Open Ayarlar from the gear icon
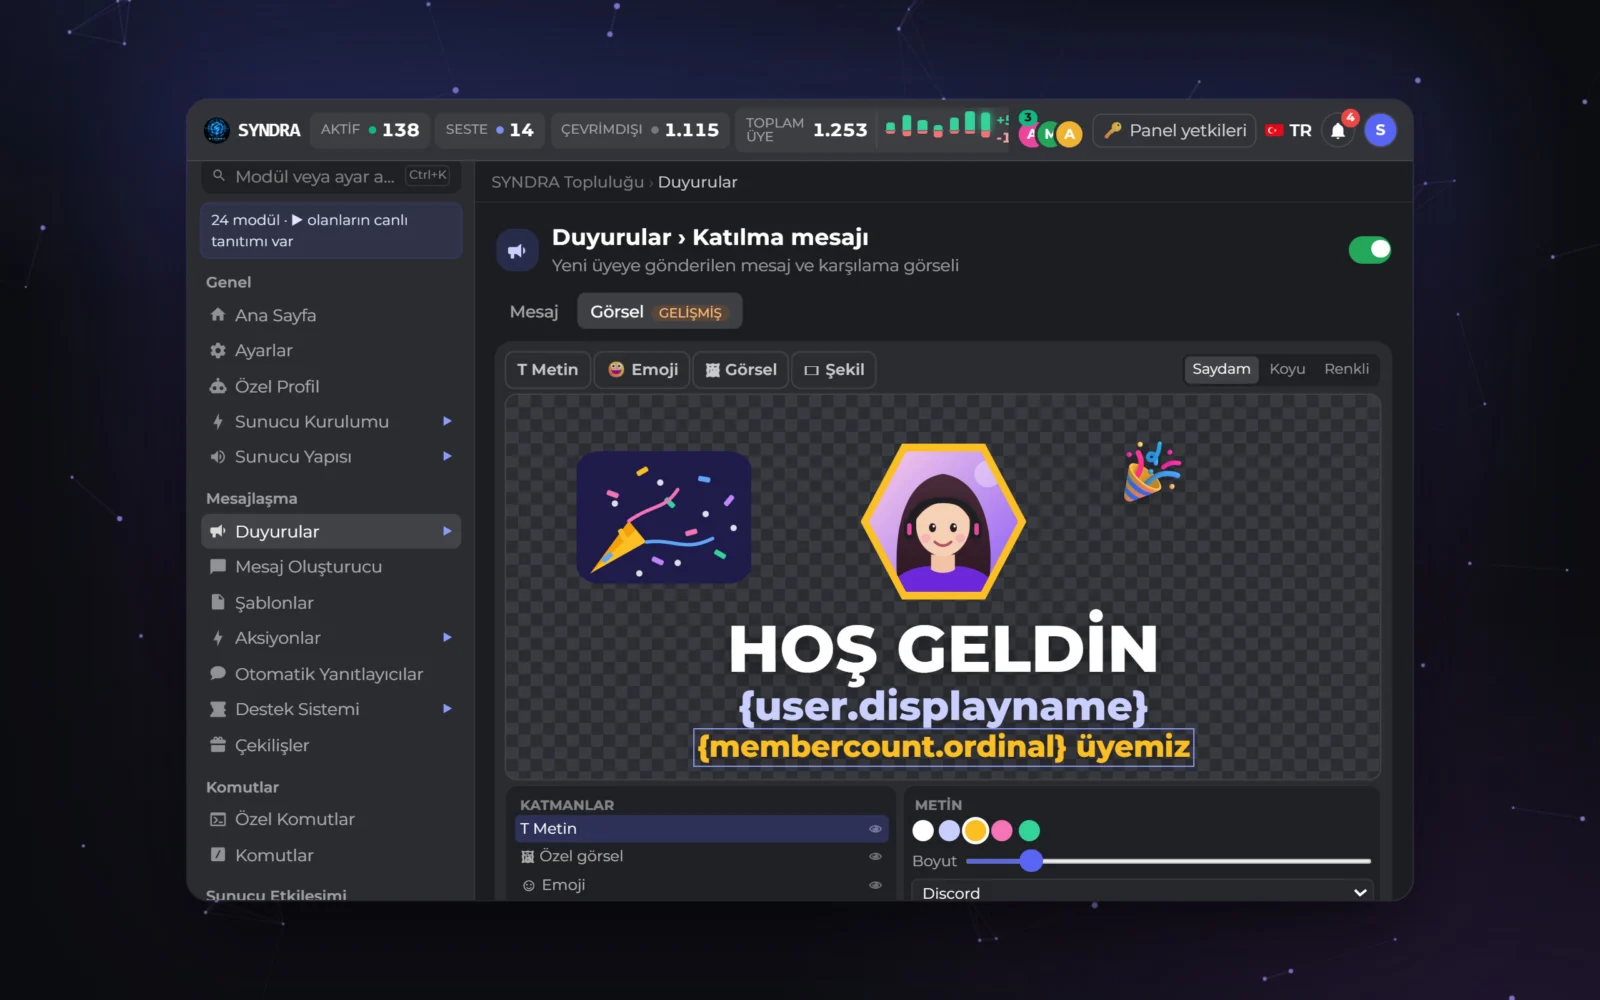This screenshot has width=1600, height=1000. (218, 351)
